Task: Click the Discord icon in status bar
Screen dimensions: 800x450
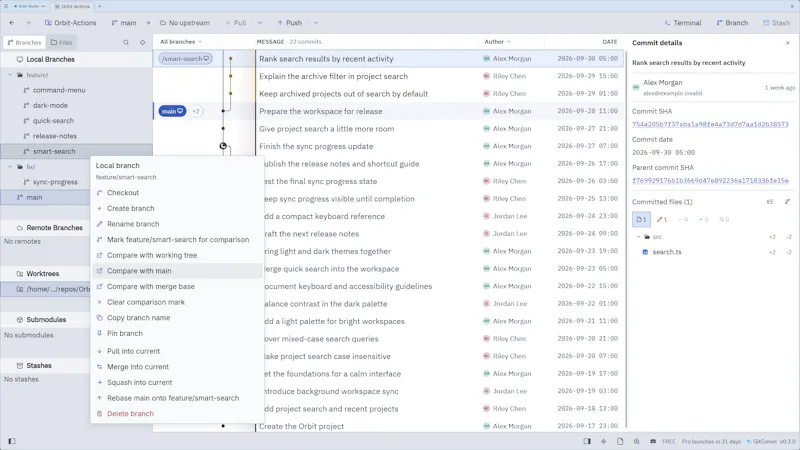Action: pos(653,441)
